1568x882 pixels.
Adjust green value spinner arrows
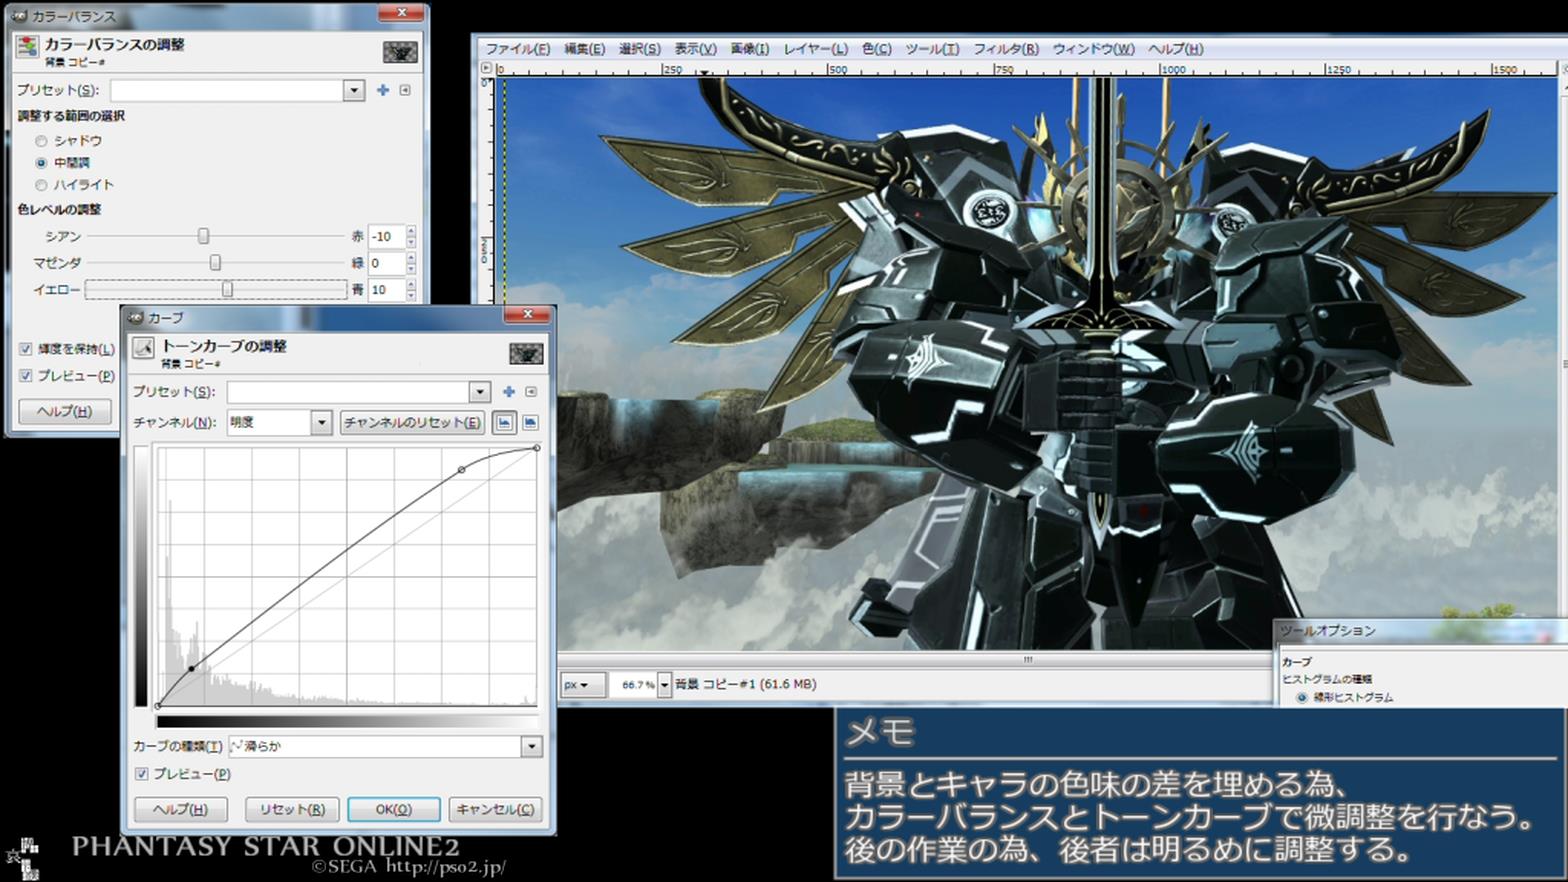411,263
